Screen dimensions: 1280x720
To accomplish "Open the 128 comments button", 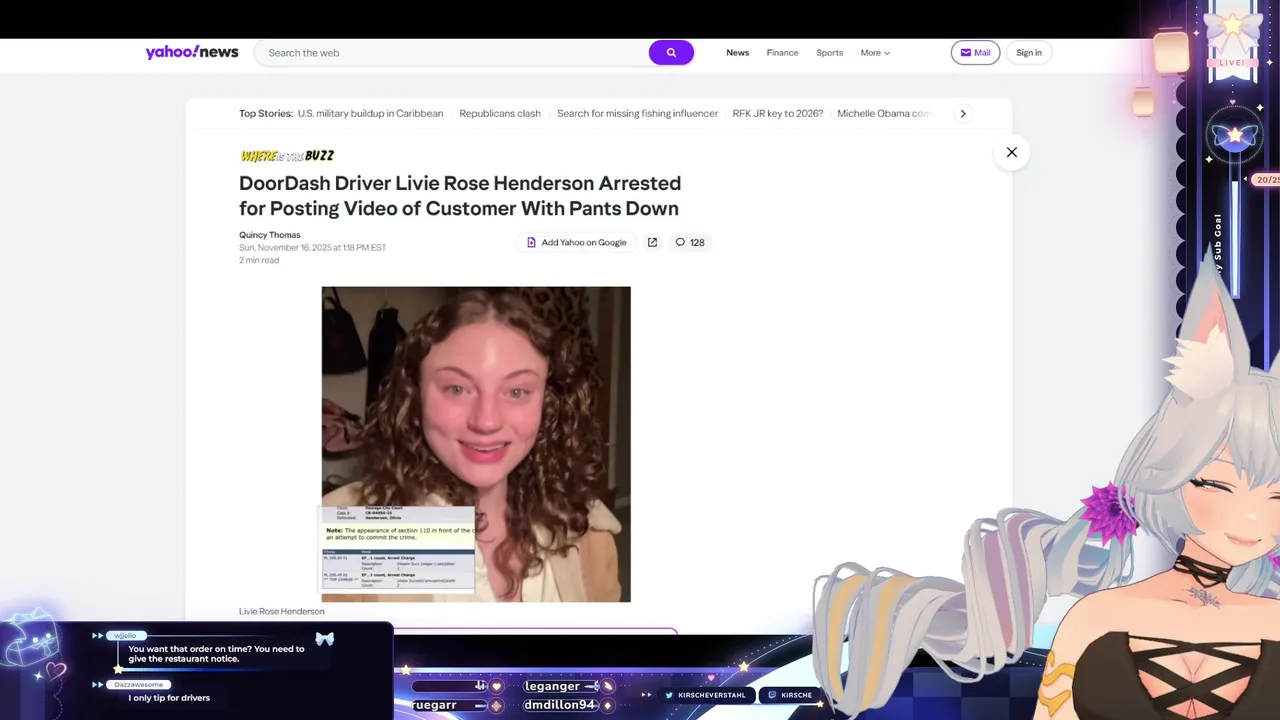I will tap(690, 242).
